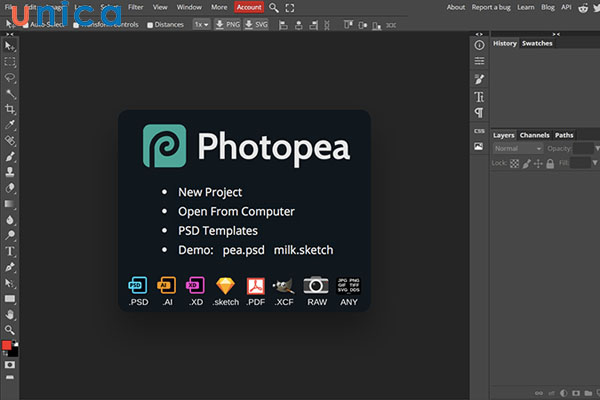Viewport: 600px width, 400px height.
Task: Switch to the Paths tab
Action: coord(564,135)
